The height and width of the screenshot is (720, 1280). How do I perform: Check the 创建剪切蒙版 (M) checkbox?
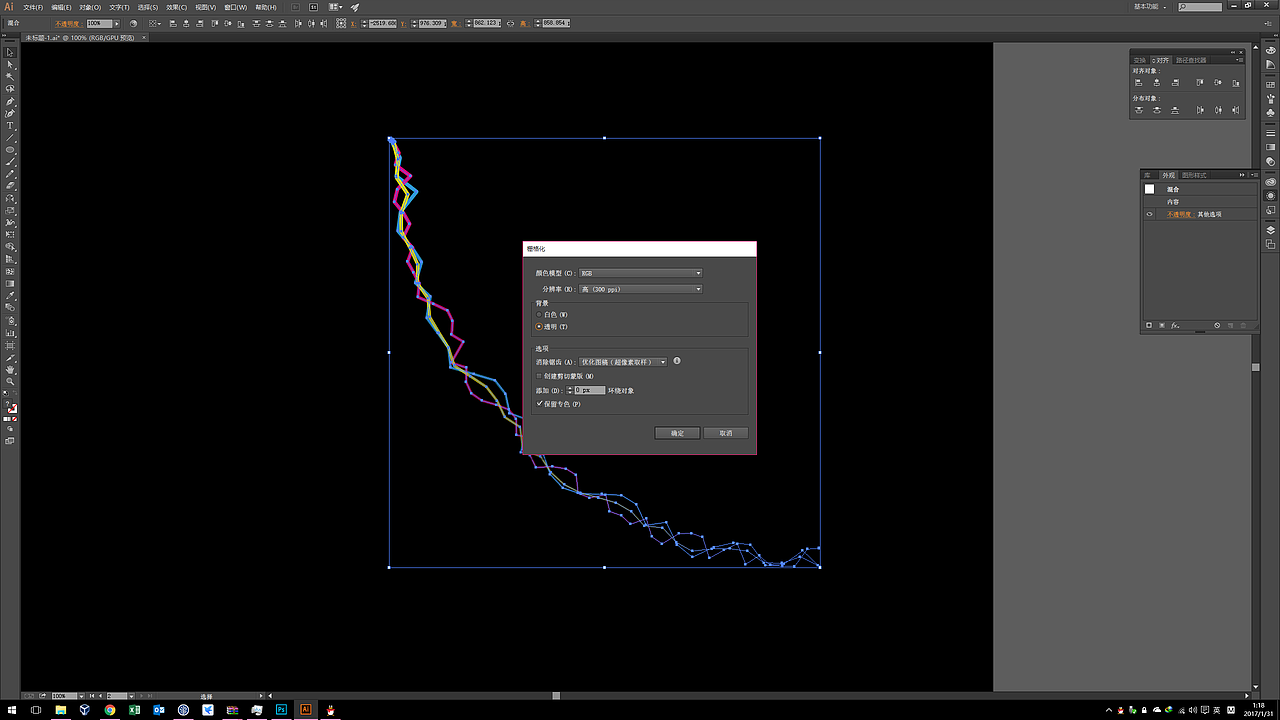pos(539,376)
